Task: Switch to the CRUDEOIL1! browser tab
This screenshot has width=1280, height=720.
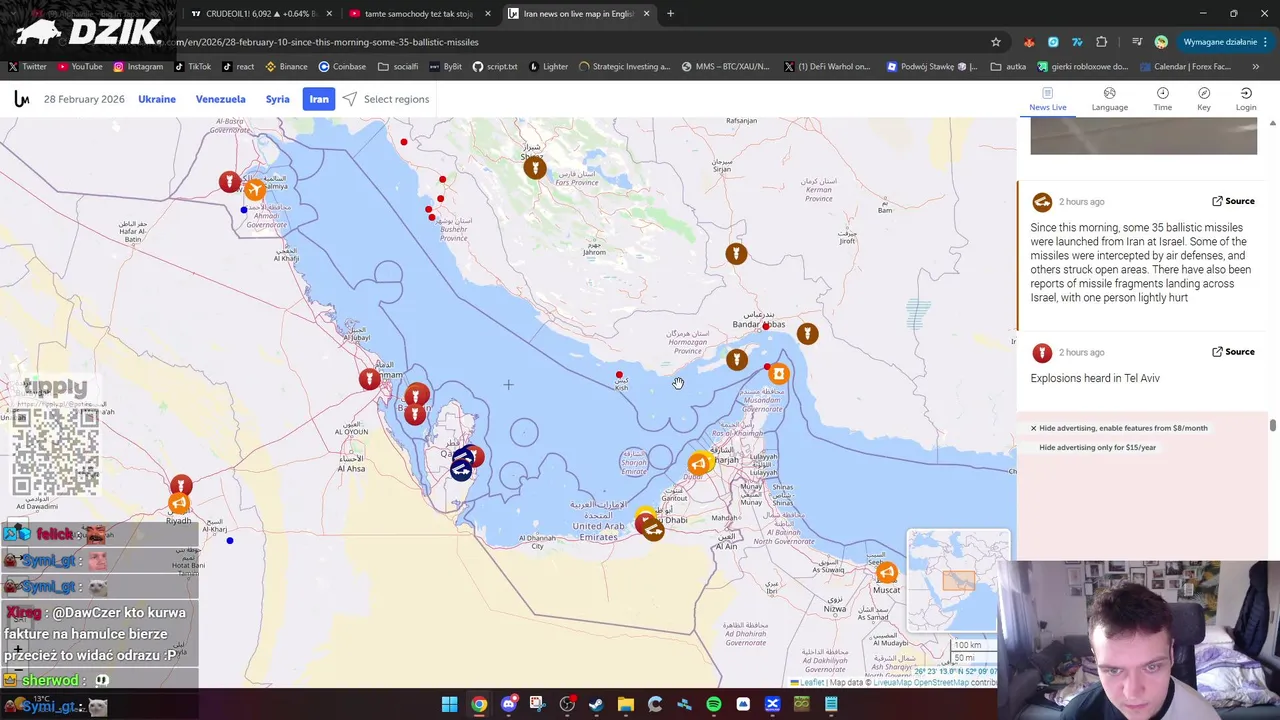Action: pos(262,14)
